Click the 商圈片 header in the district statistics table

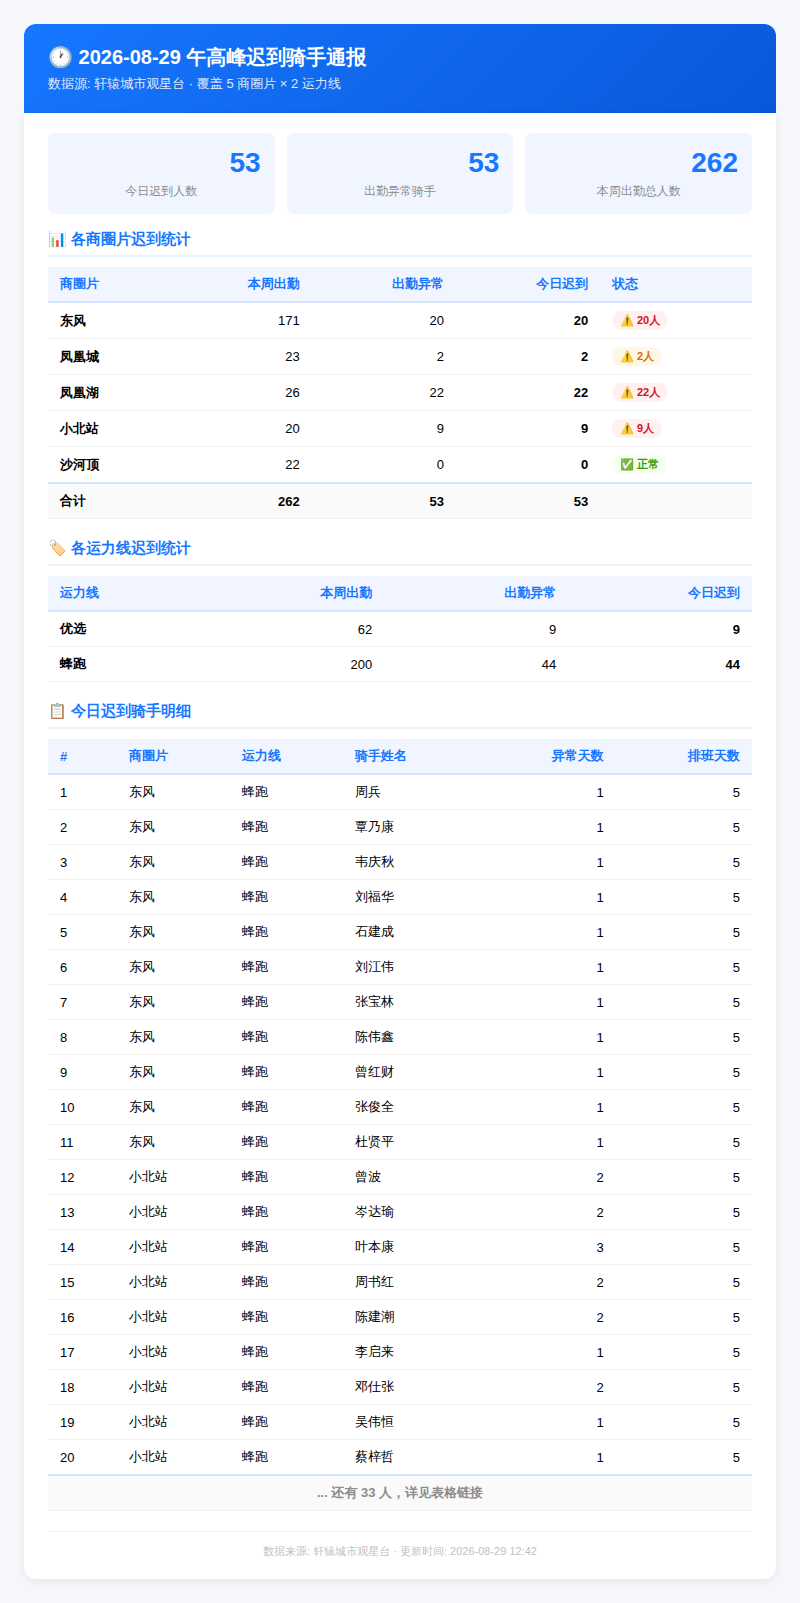[79, 284]
